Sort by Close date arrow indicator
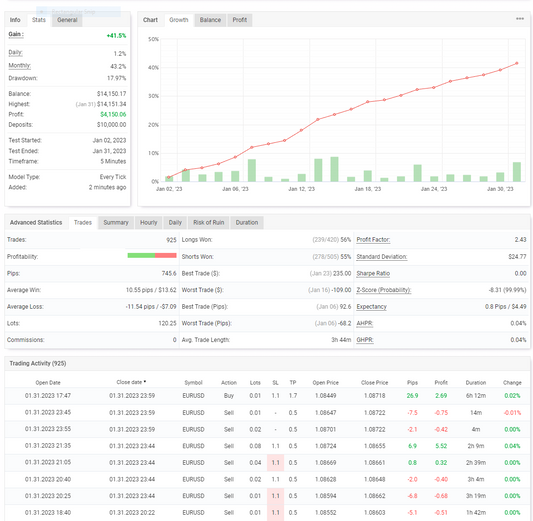This screenshot has height=521, width=533. (145, 382)
